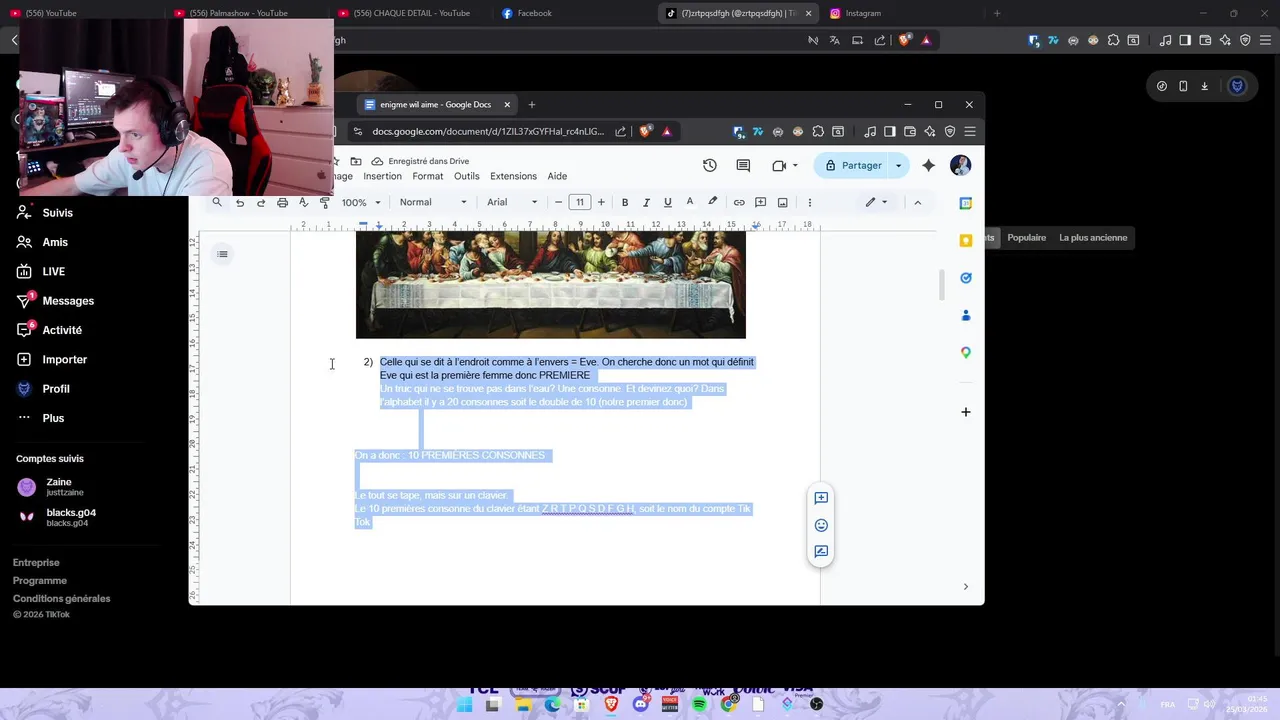The height and width of the screenshot is (720, 1280).
Task: Select La plus ancienne sort in TikTok
Action: (x=1093, y=238)
